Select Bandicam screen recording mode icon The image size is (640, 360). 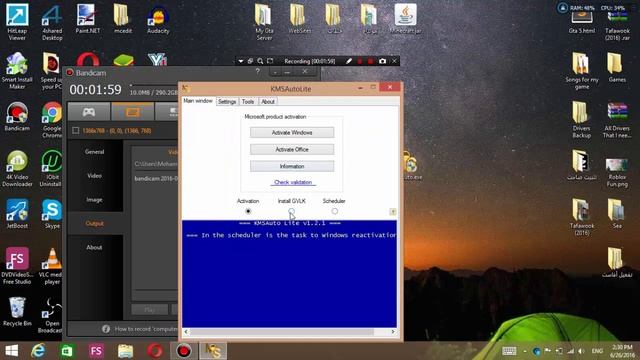pos(133,112)
